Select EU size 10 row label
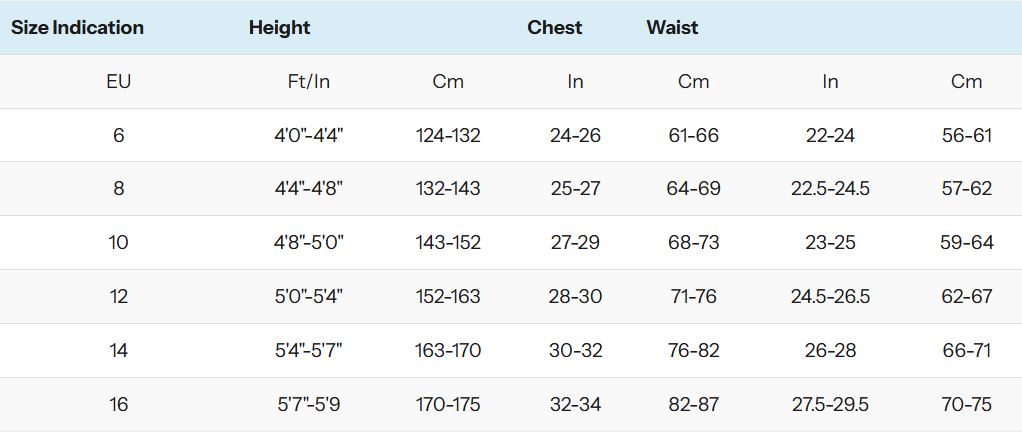The height and width of the screenshot is (432, 1022). coord(119,242)
